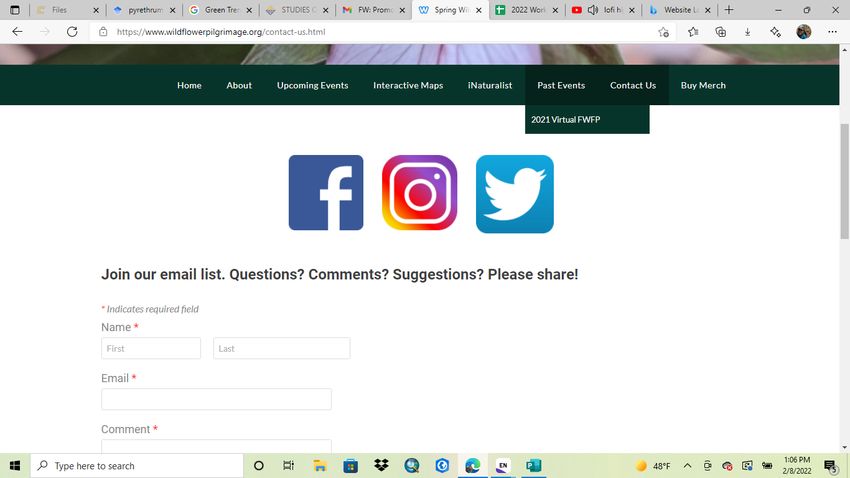The height and width of the screenshot is (478, 850).
Task: Go to Home nav link
Action: pyautogui.click(x=189, y=85)
